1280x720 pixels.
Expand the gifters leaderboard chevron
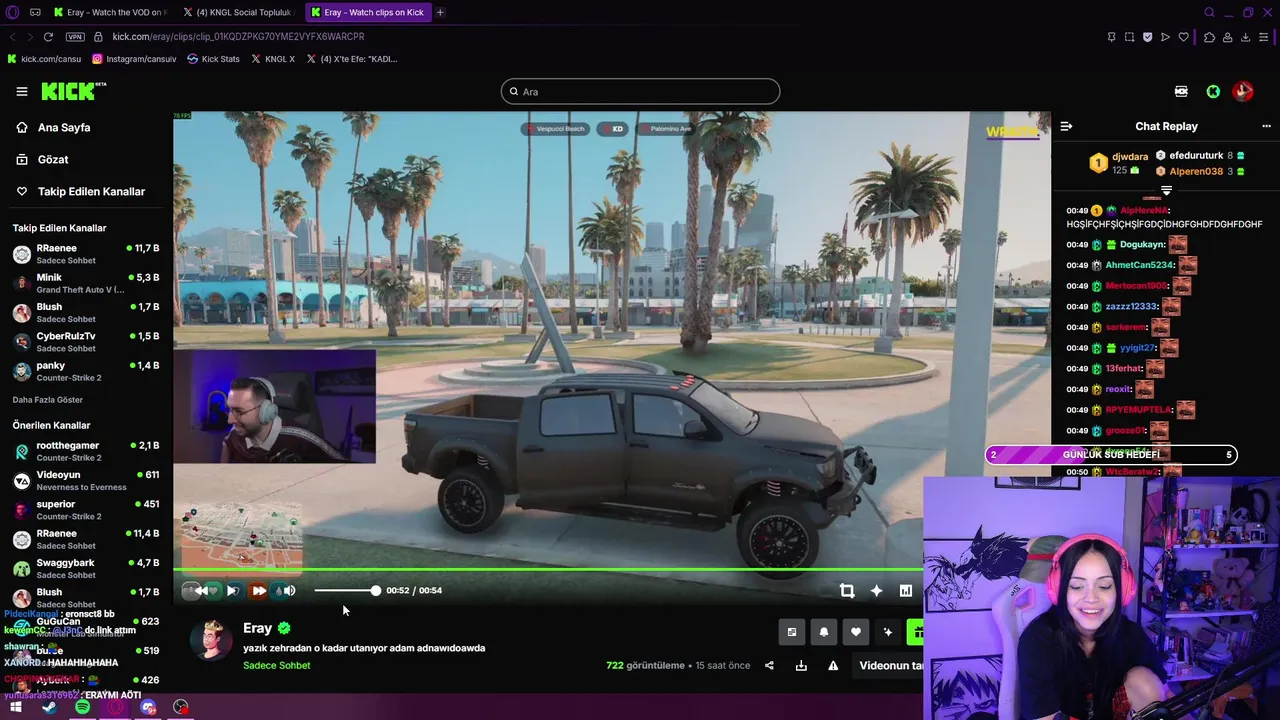click(x=1166, y=190)
